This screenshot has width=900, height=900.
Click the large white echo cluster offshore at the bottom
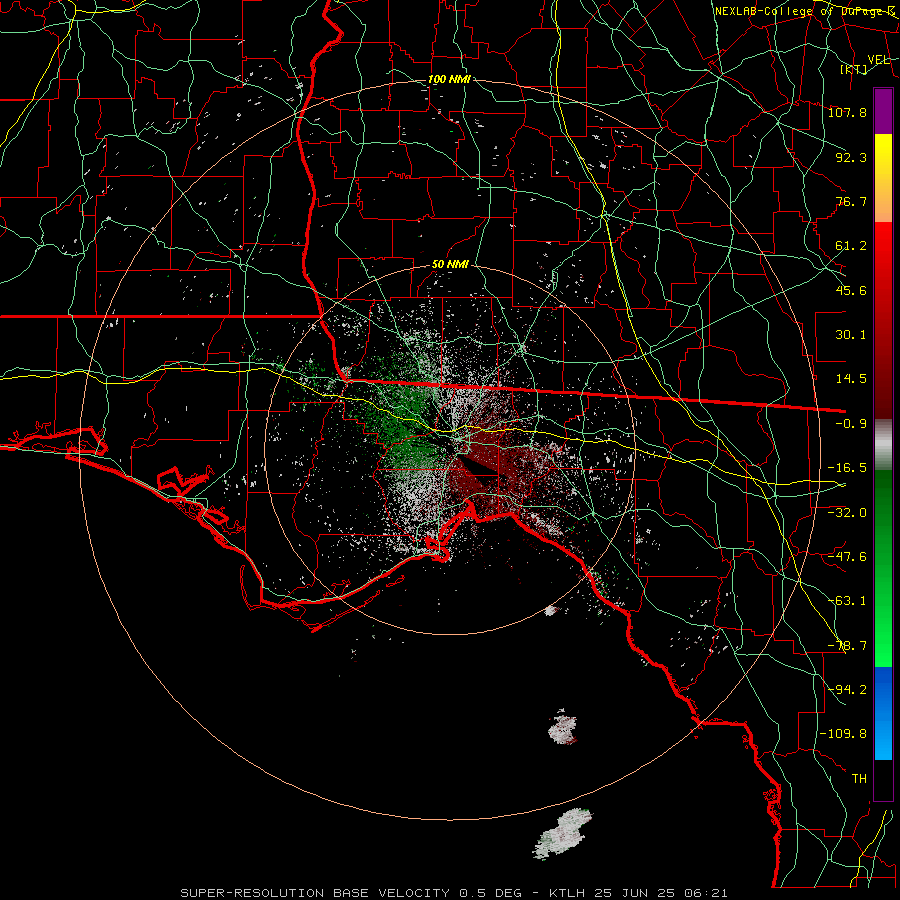click(x=562, y=835)
